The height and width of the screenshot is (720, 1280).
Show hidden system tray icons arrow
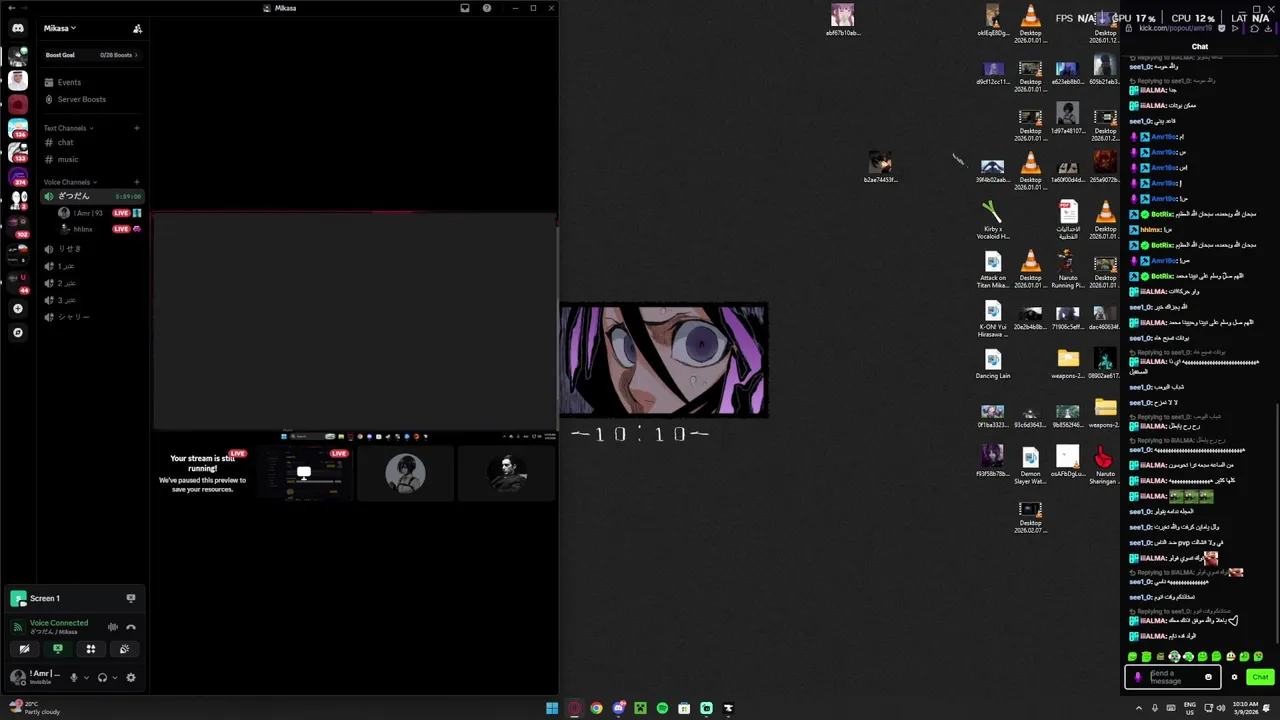tap(1138, 708)
